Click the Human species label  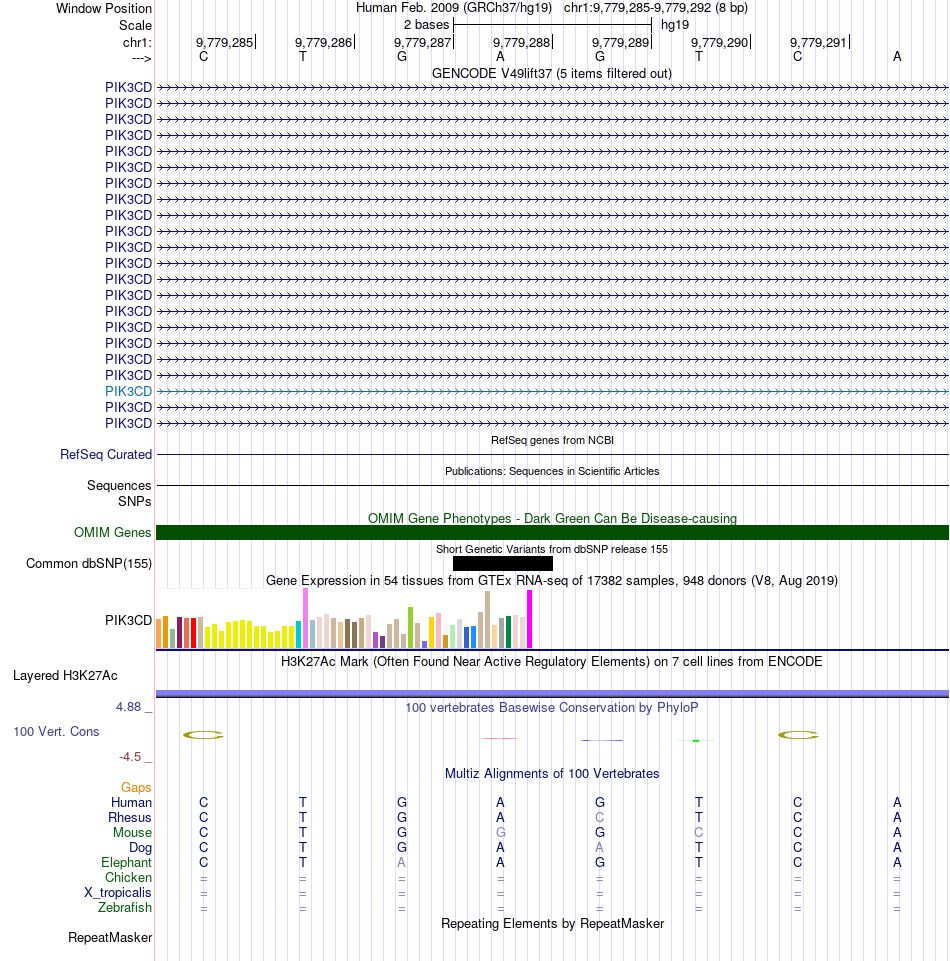pyautogui.click(x=131, y=802)
